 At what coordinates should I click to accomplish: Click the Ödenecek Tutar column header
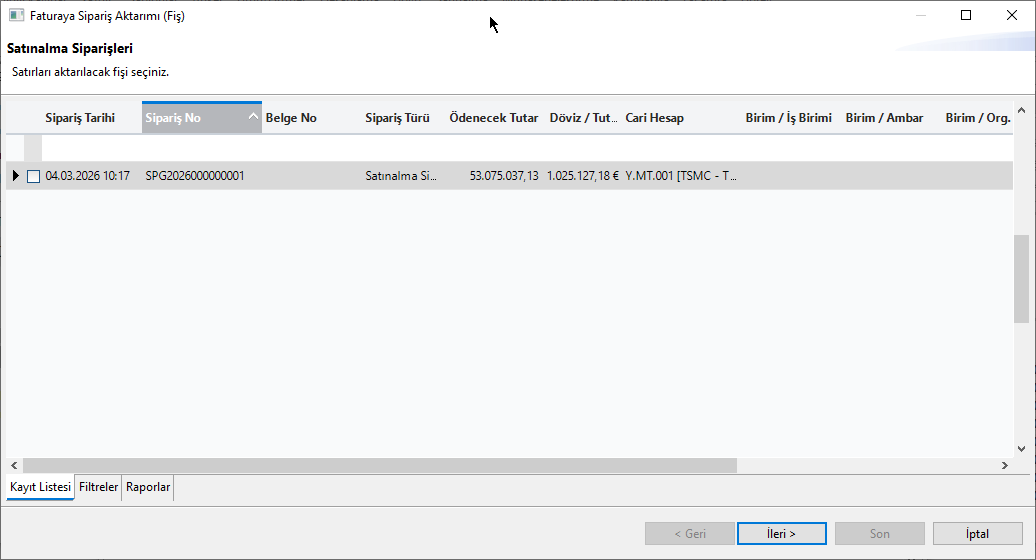(494, 118)
